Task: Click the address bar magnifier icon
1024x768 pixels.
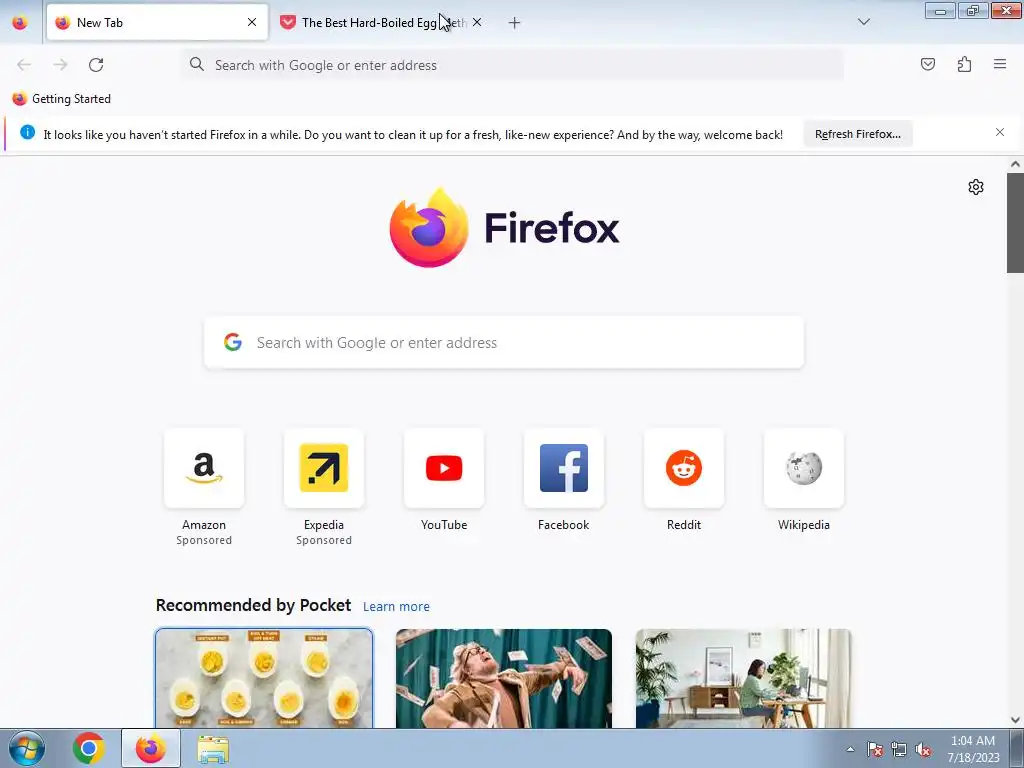Action: [197, 64]
